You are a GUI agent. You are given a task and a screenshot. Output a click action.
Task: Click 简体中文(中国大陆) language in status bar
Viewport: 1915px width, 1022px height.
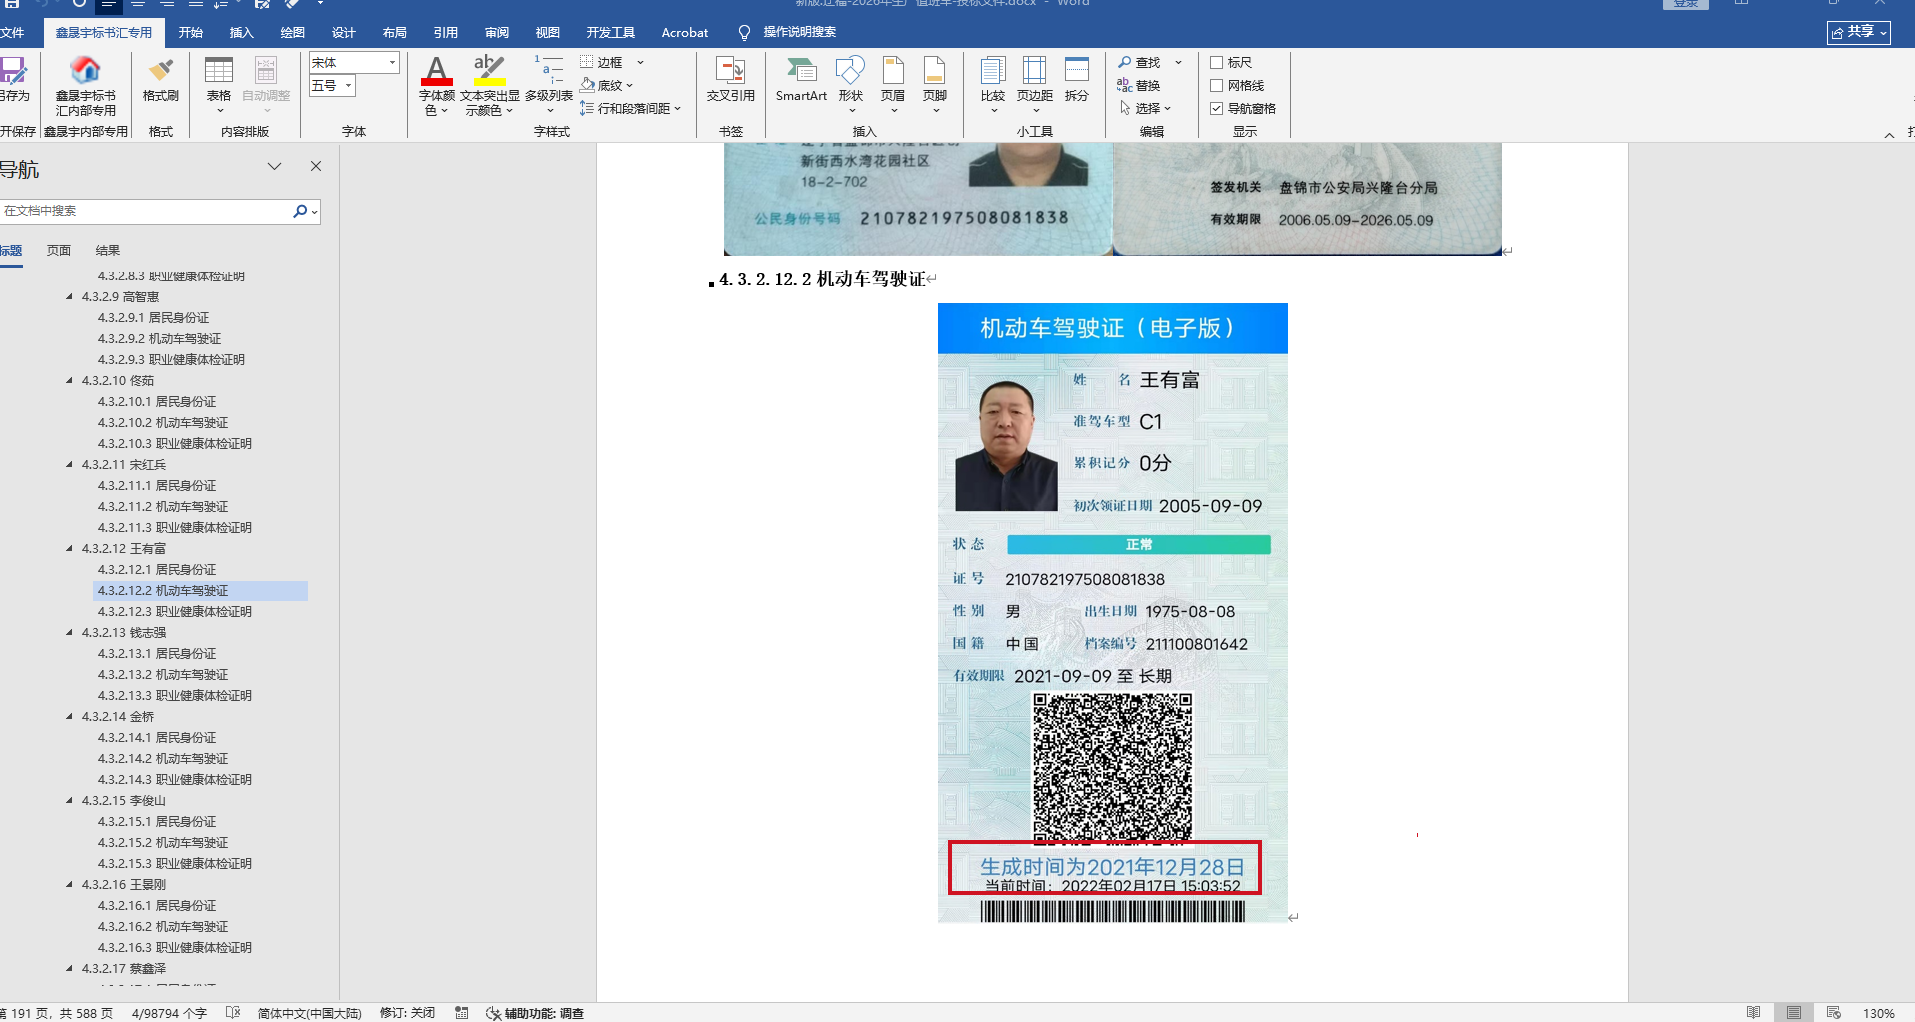pos(309,1013)
